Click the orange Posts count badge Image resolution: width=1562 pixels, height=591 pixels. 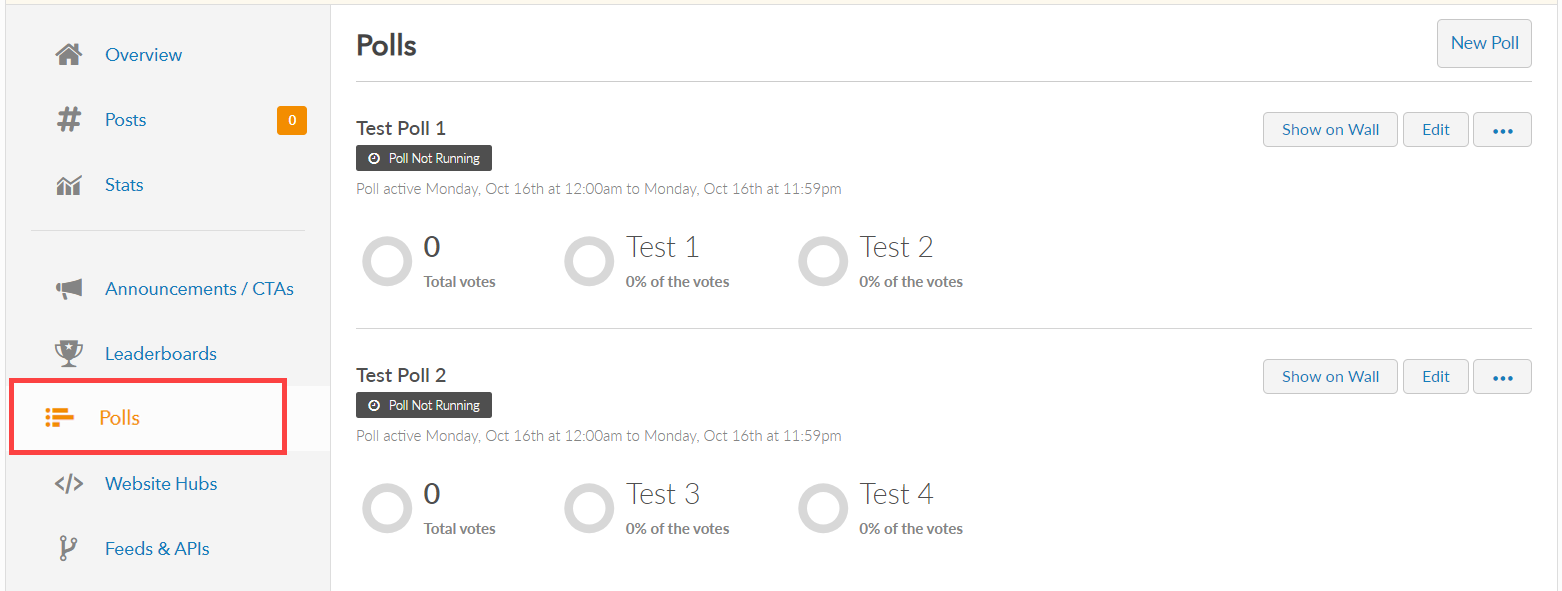click(x=292, y=120)
